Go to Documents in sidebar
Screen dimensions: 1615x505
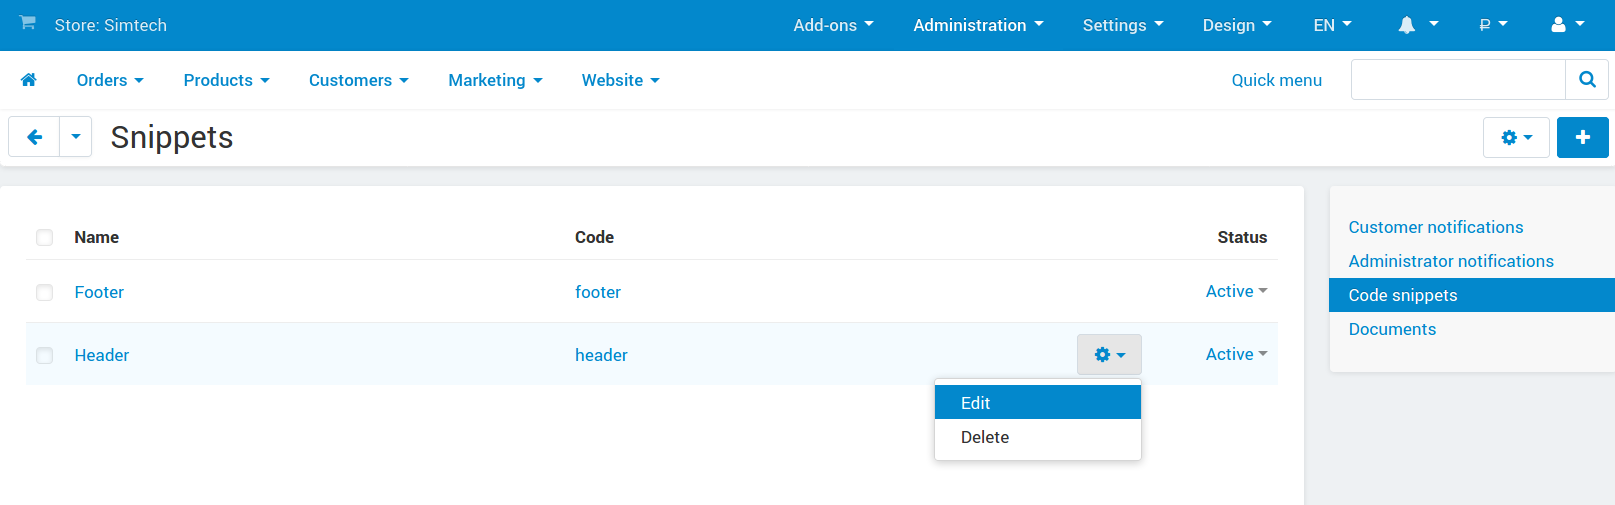click(1391, 329)
